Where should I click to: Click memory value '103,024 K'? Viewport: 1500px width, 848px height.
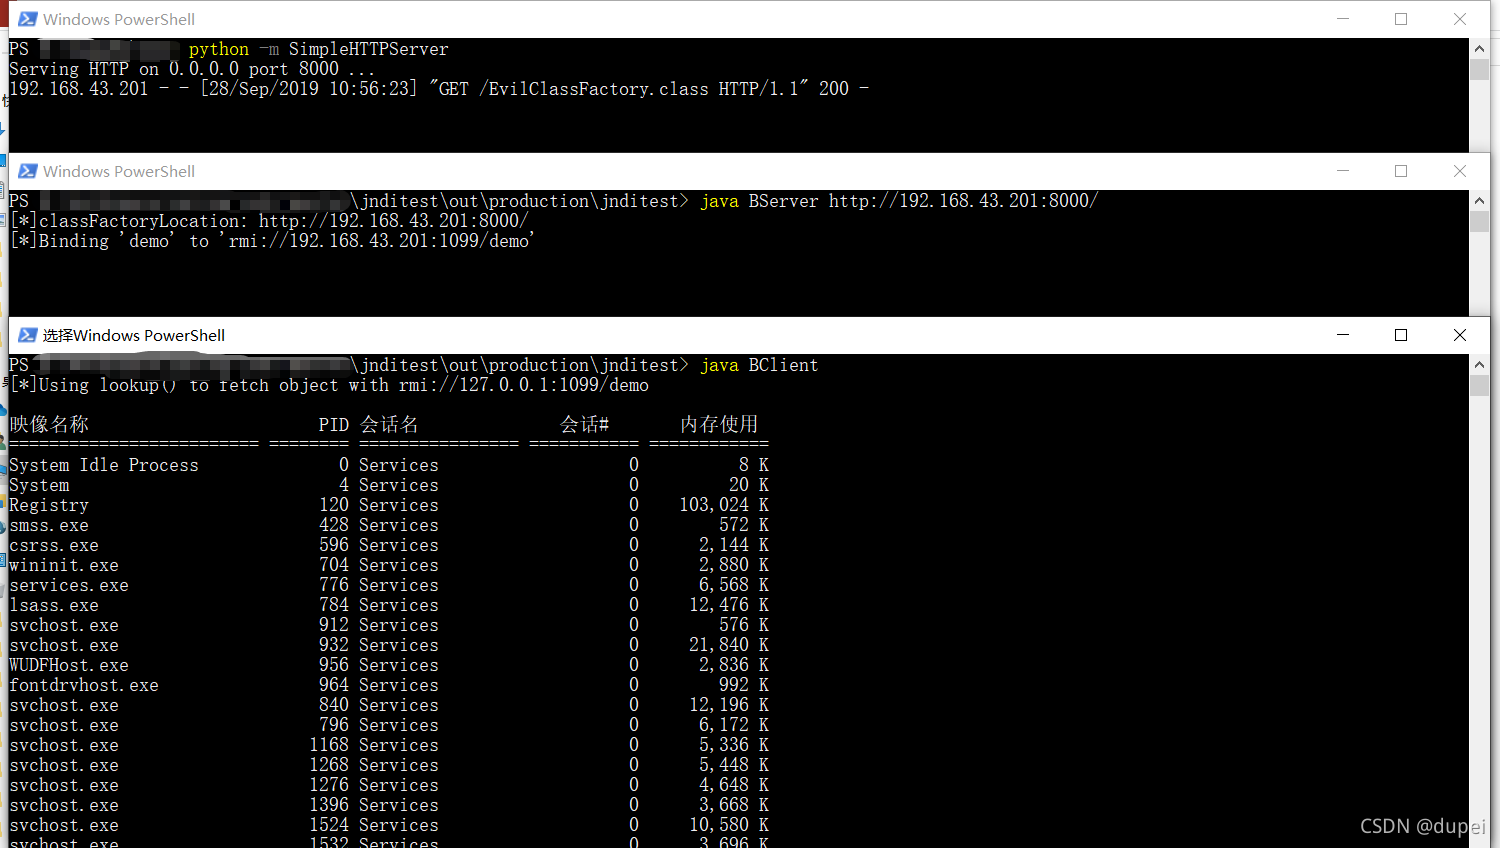click(724, 505)
